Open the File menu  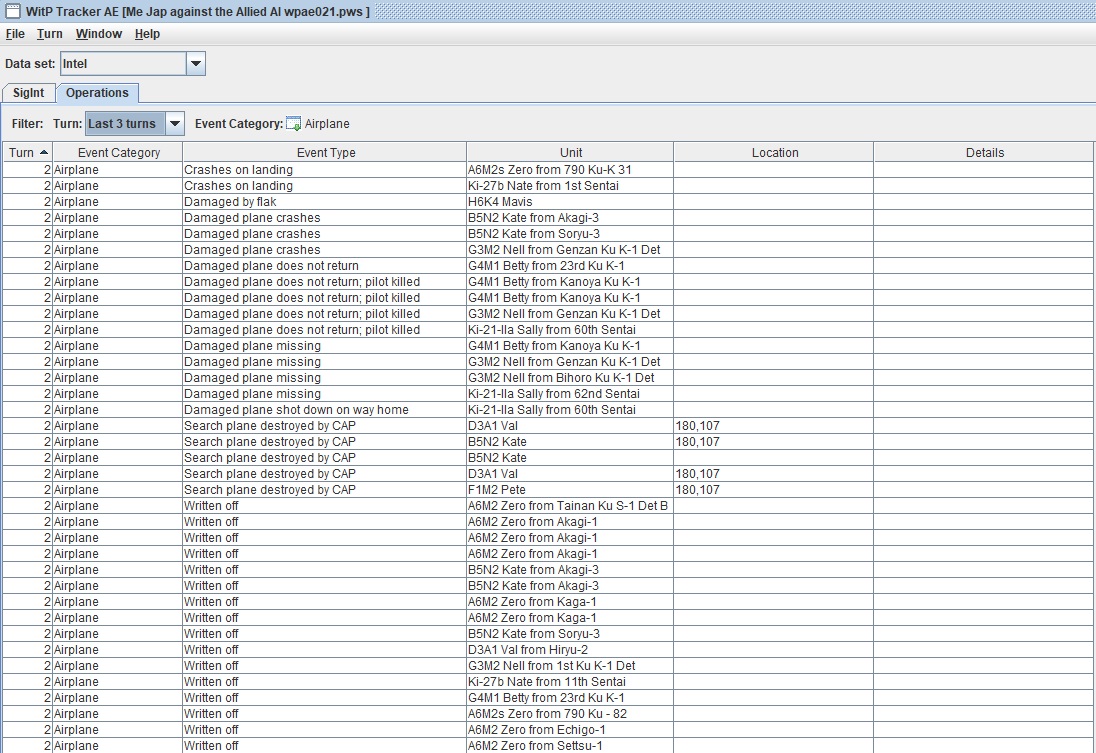pyautogui.click(x=15, y=34)
